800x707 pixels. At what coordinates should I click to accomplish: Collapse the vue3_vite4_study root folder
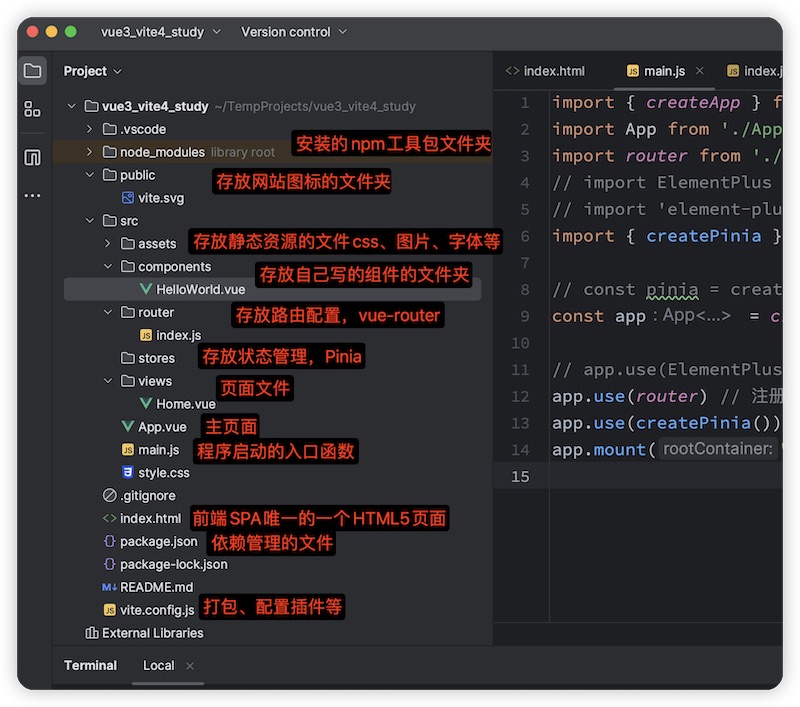point(71,106)
